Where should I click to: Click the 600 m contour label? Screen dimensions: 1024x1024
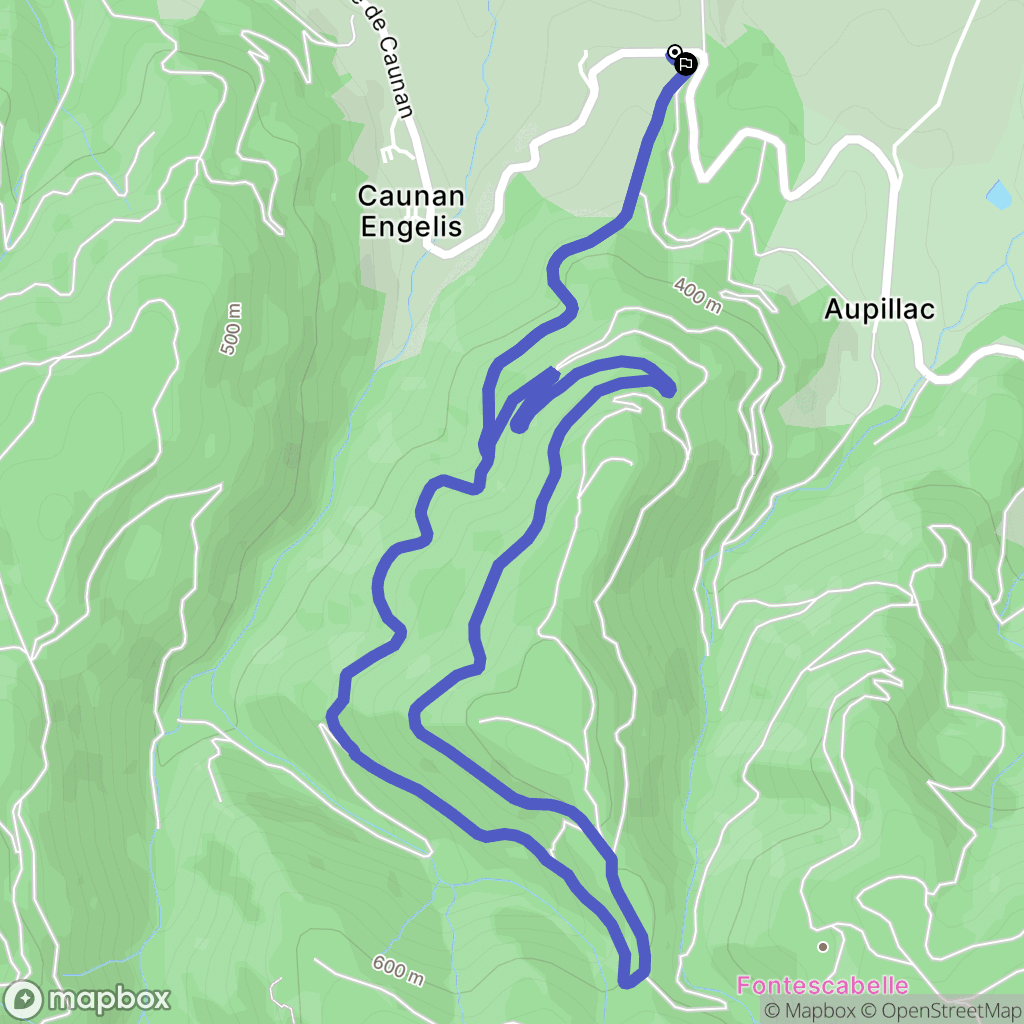click(398, 970)
